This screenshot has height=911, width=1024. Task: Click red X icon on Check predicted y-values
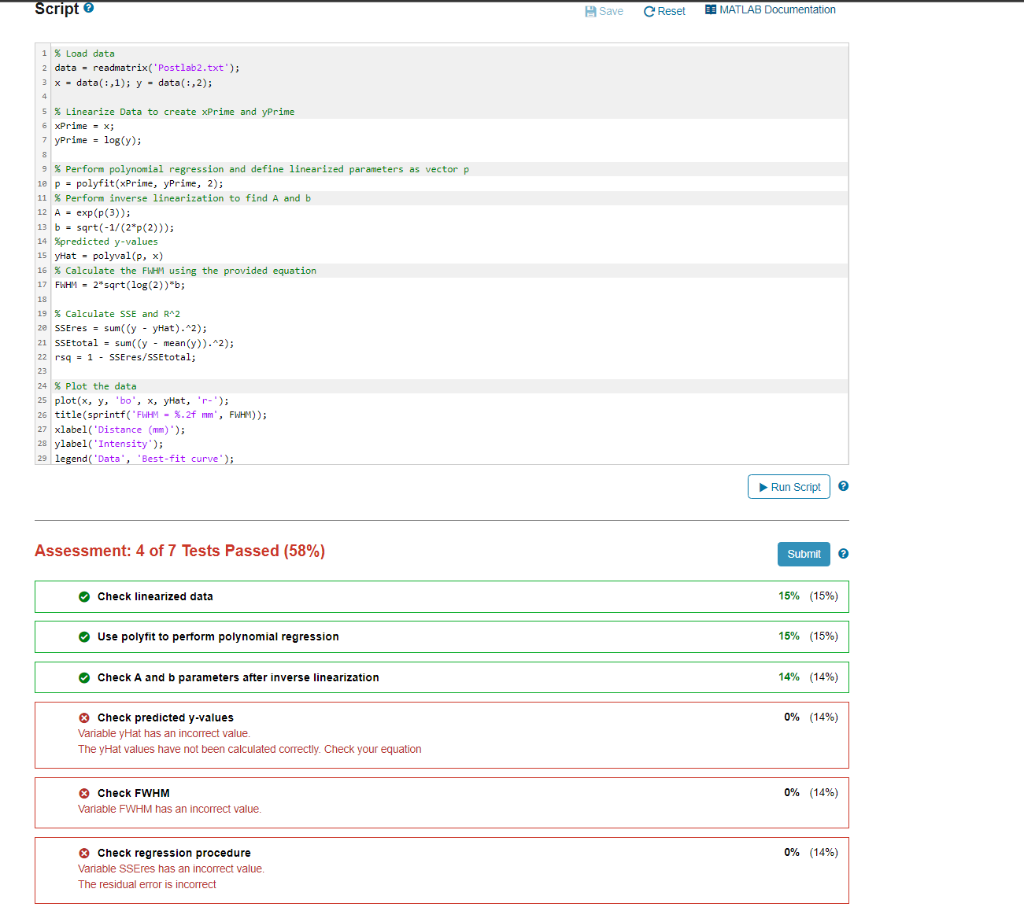[85, 717]
